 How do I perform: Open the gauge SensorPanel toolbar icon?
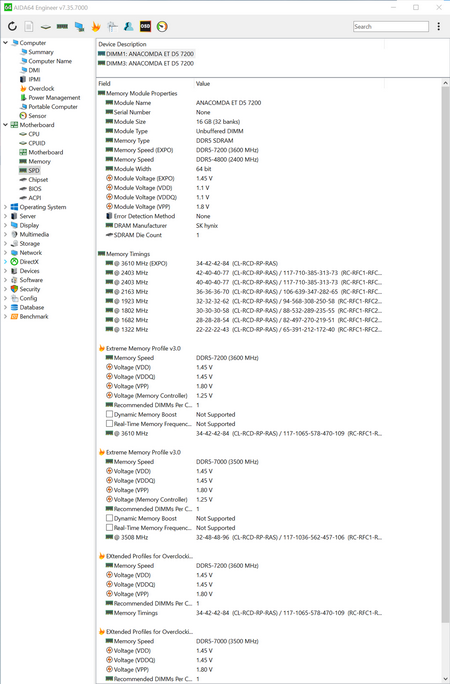tap(162, 27)
